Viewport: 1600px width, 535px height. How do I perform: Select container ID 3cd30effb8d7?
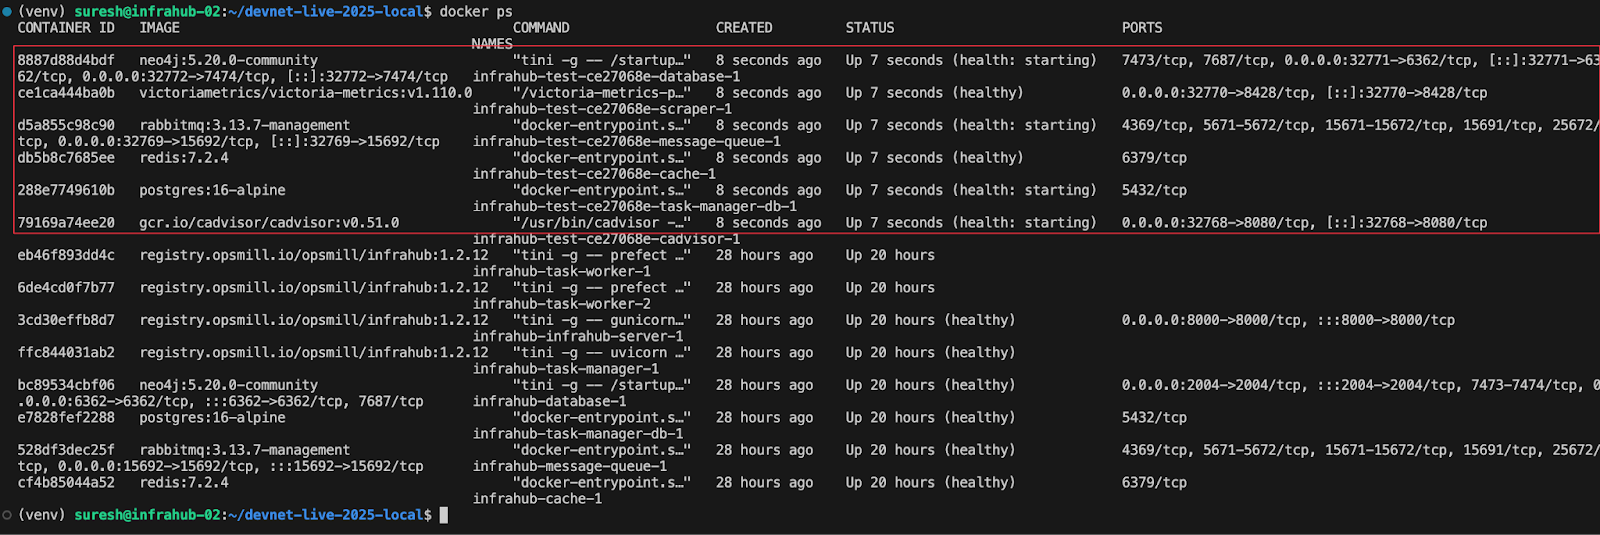coord(66,320)
